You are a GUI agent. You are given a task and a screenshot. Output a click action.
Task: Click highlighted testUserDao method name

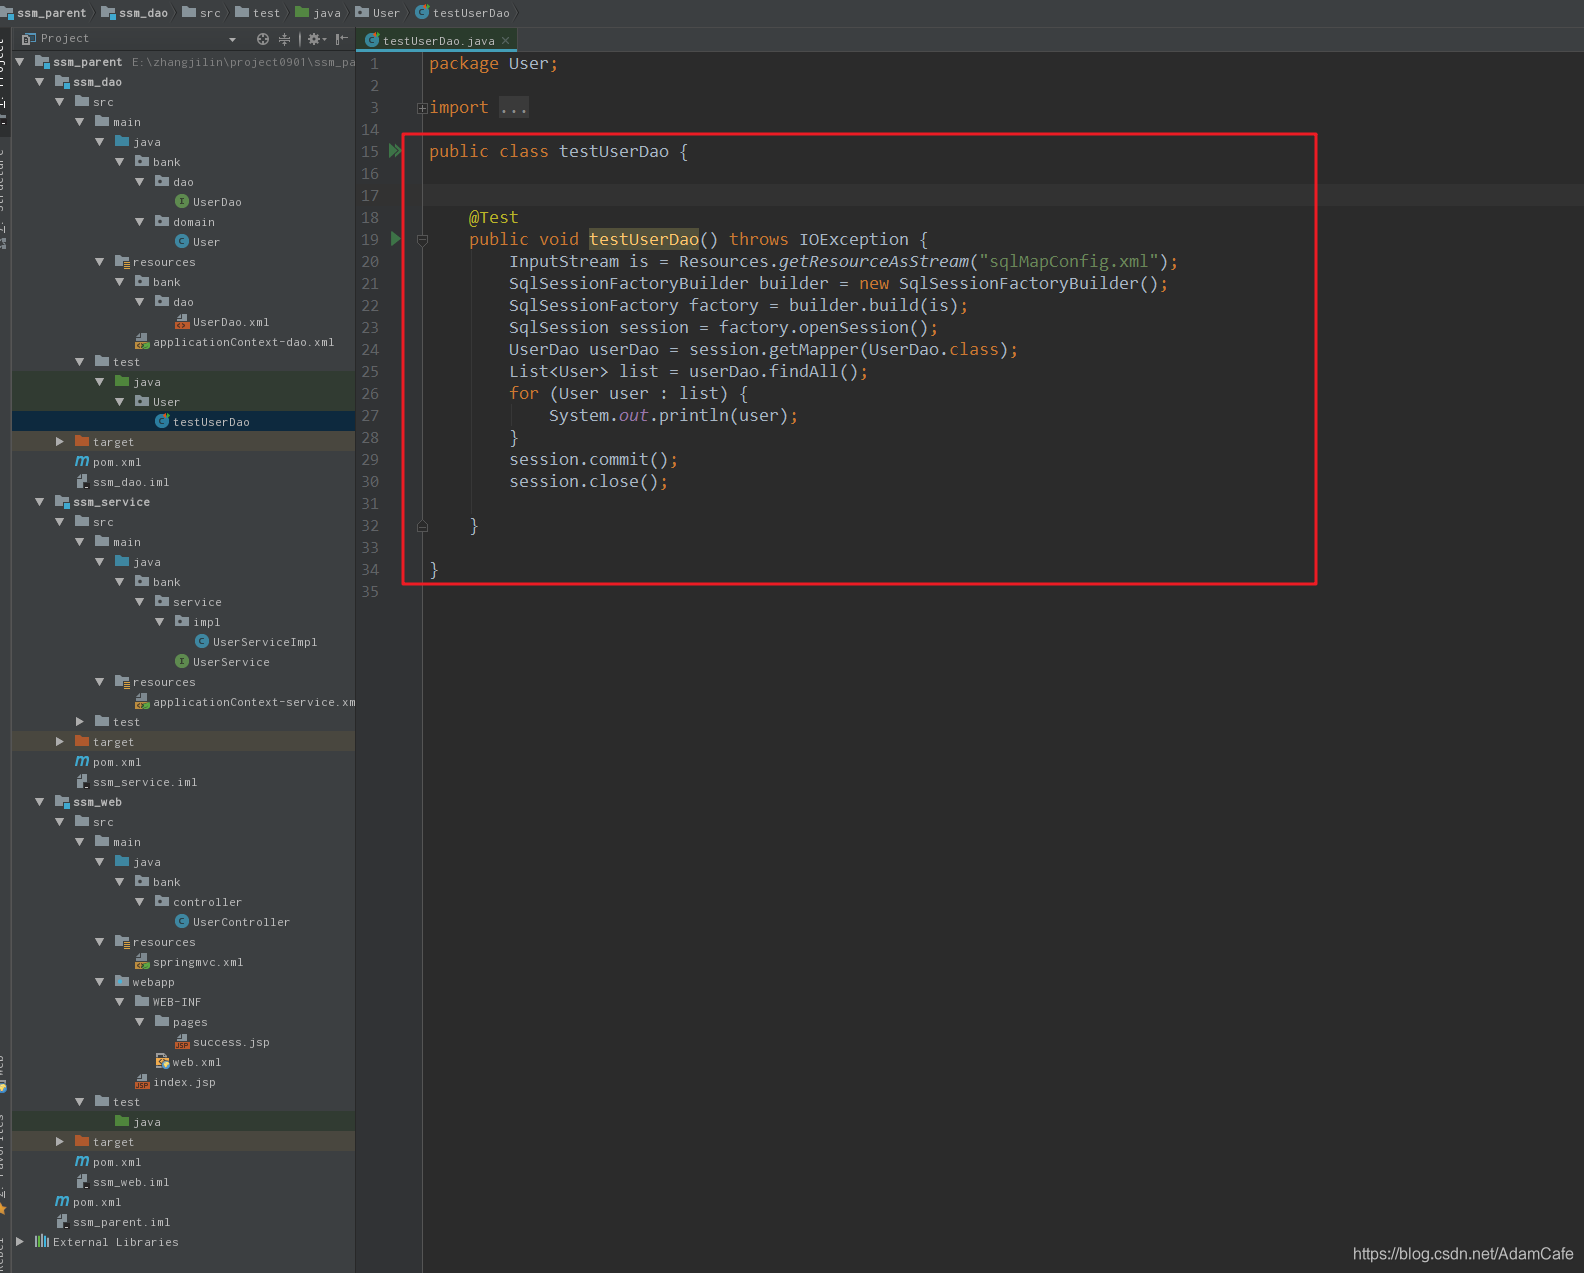click(644, 239)
